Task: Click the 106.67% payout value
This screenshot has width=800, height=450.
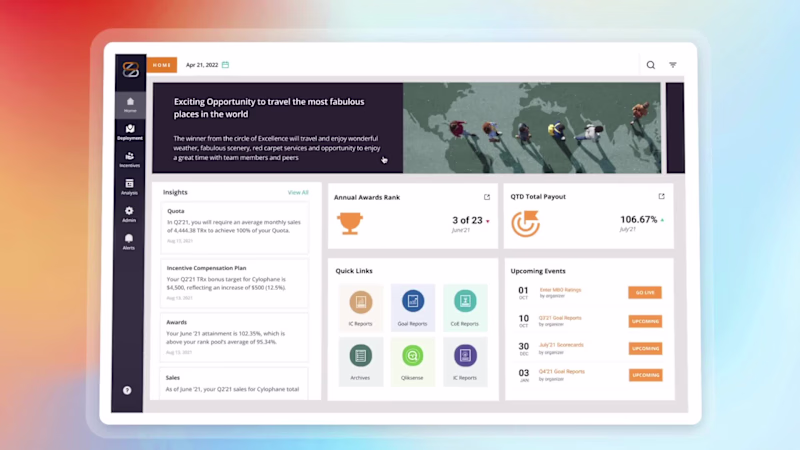Action: coord(639,219)
